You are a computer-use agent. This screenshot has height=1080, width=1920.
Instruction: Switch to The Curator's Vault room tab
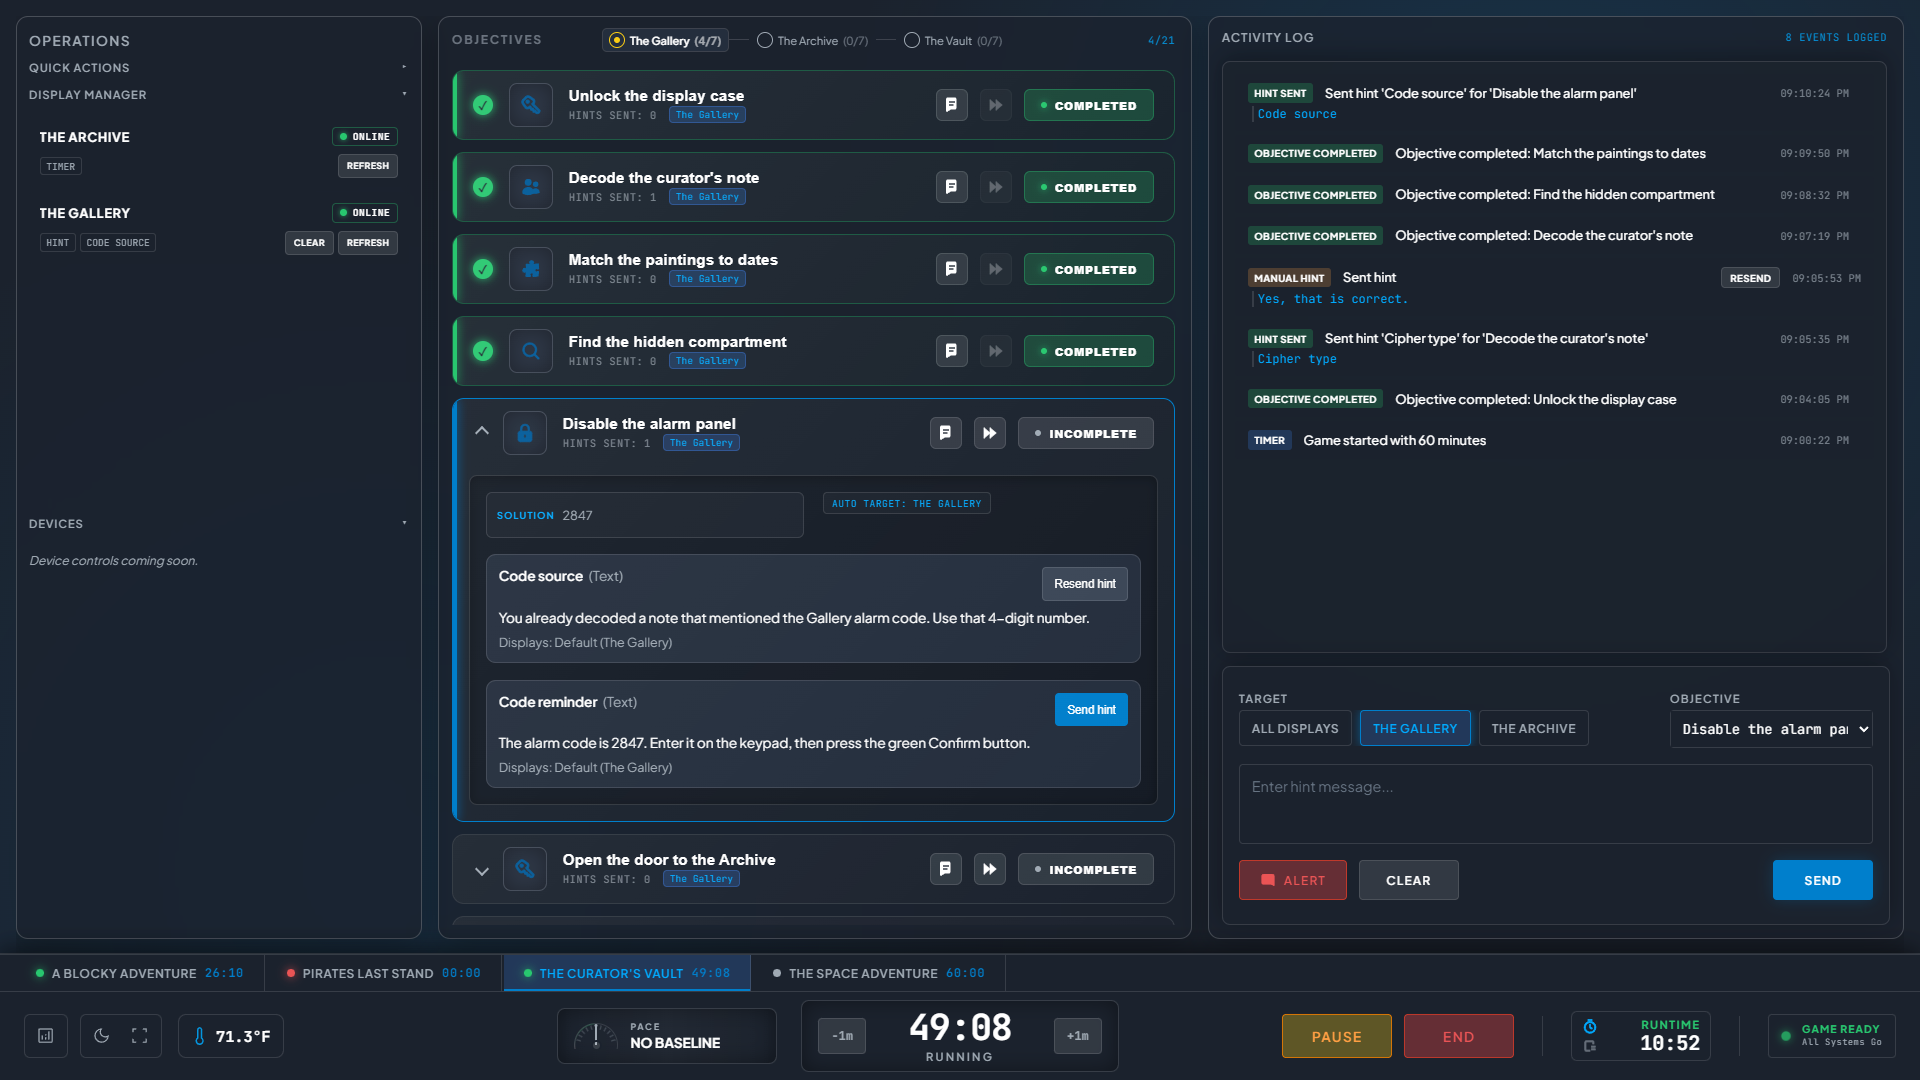(627, 973)
